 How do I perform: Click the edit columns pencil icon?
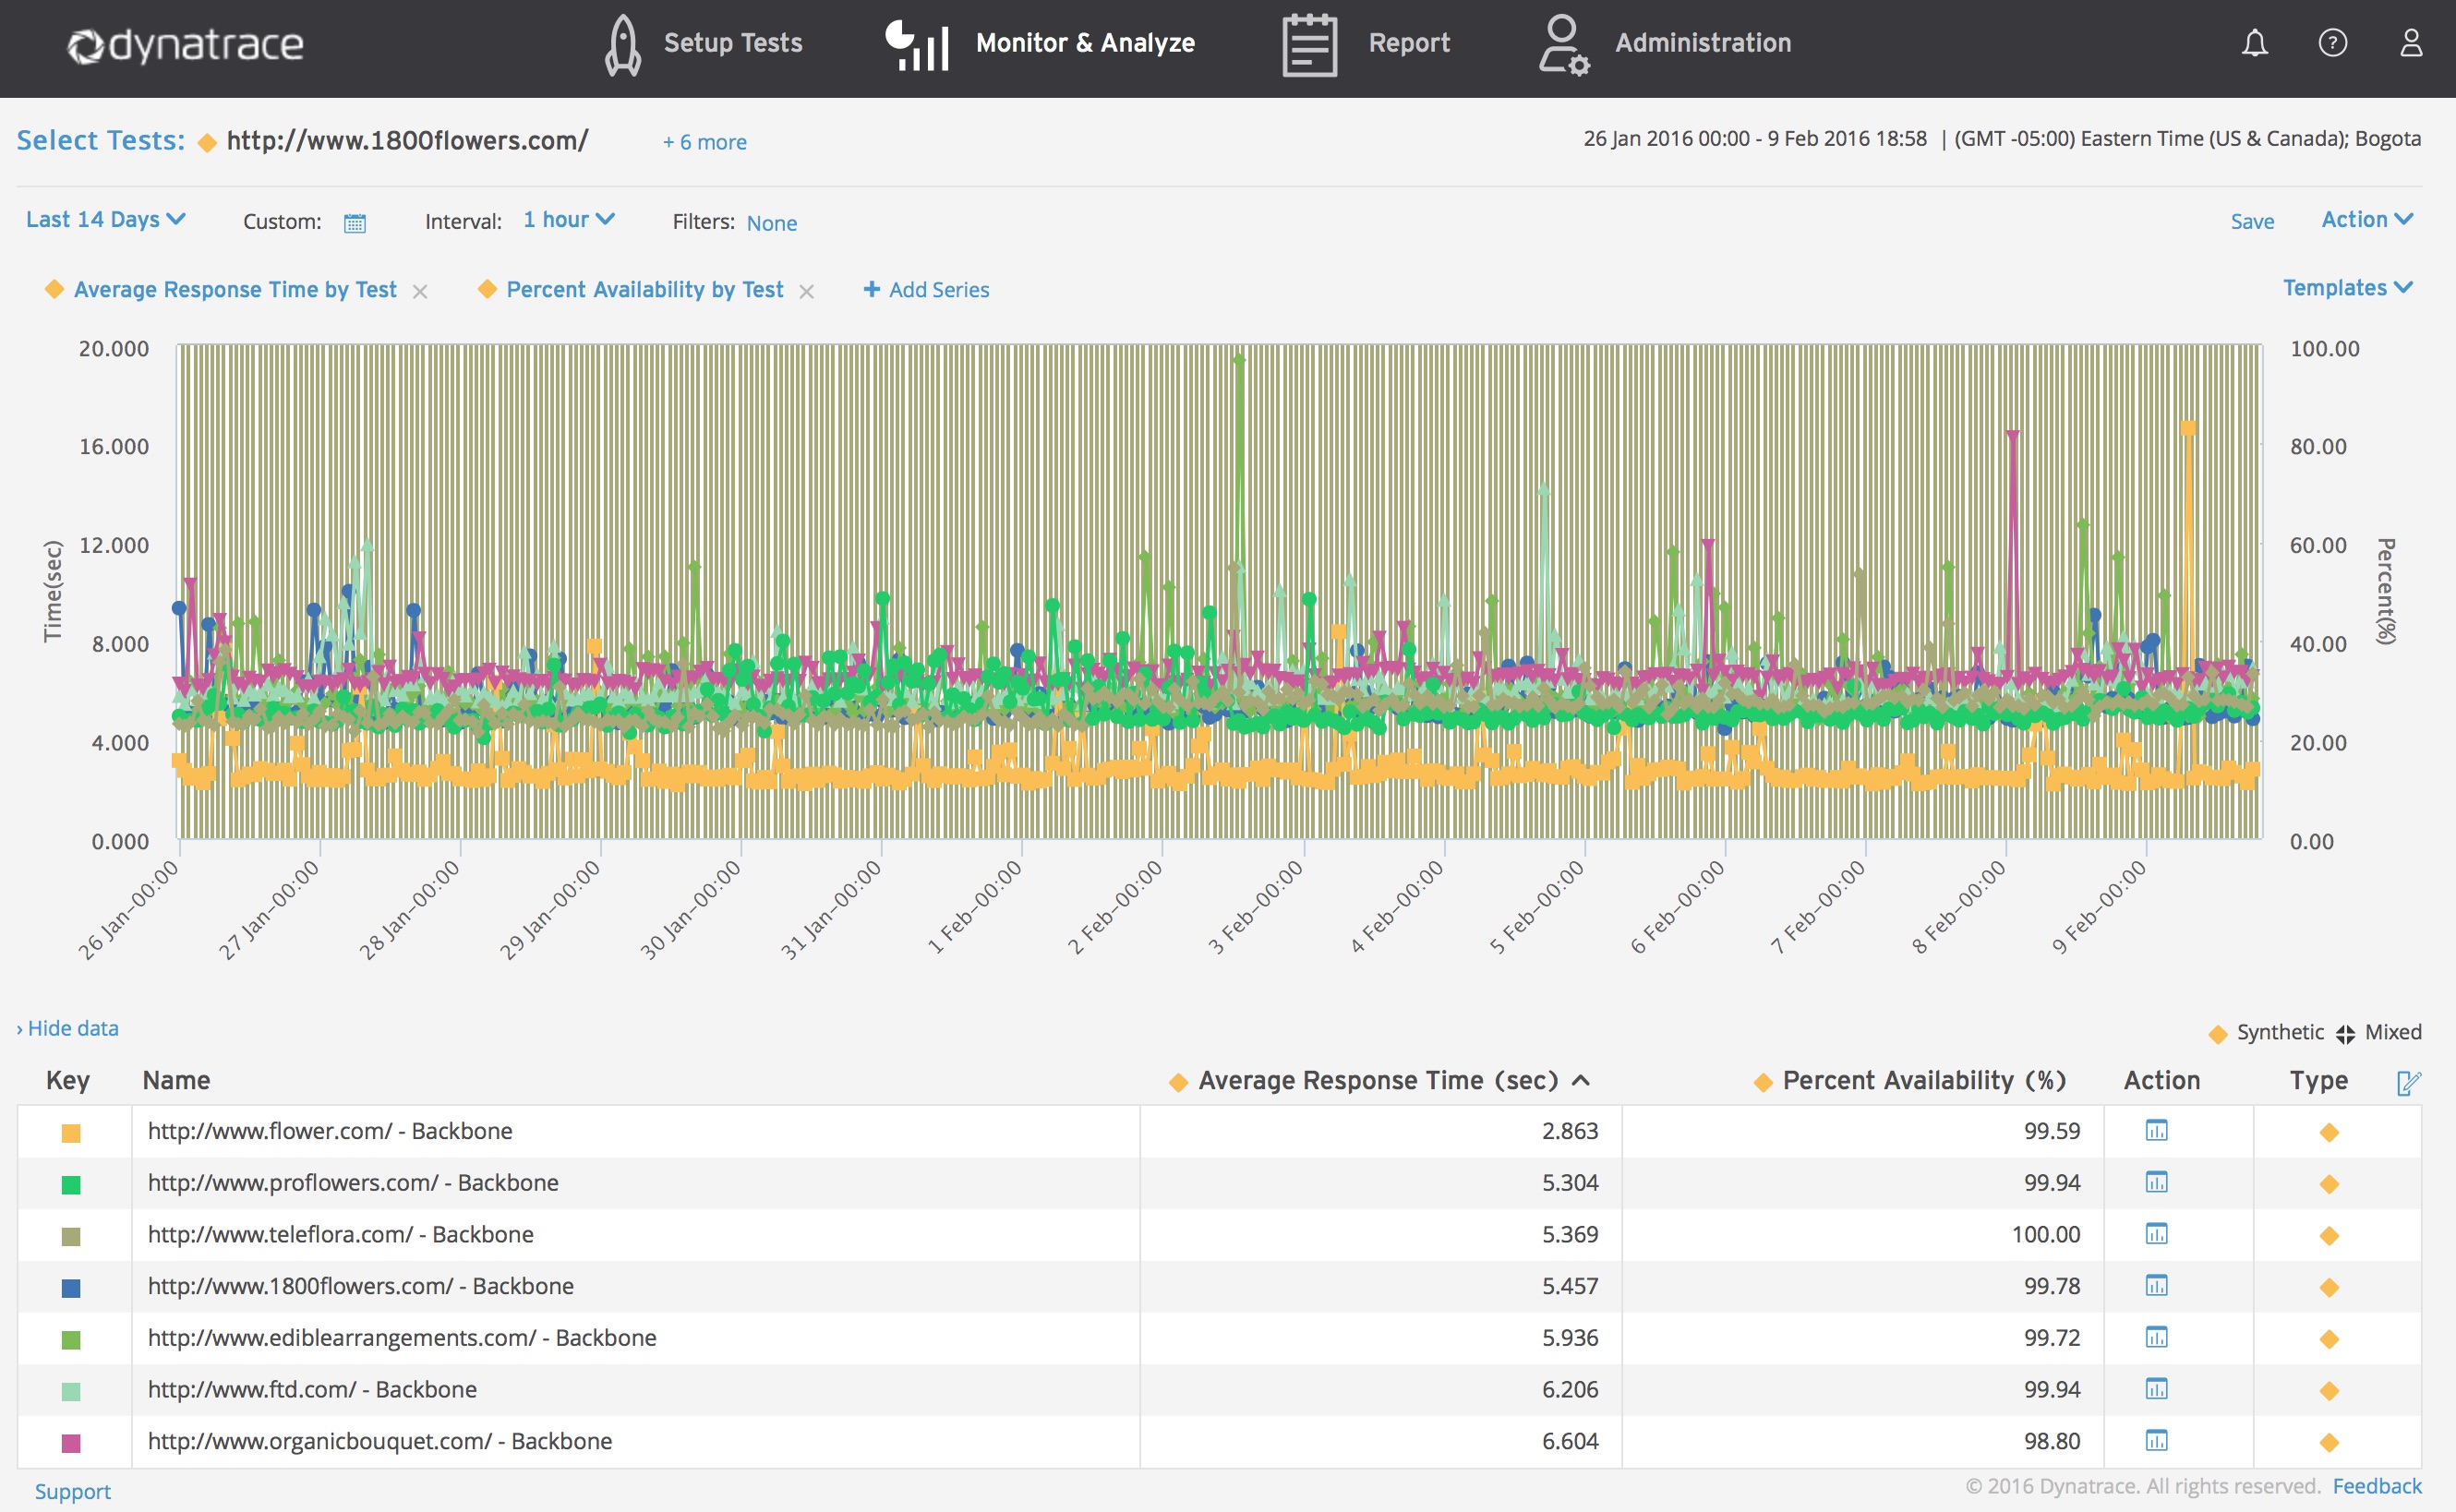[x=2409, y=1082]
